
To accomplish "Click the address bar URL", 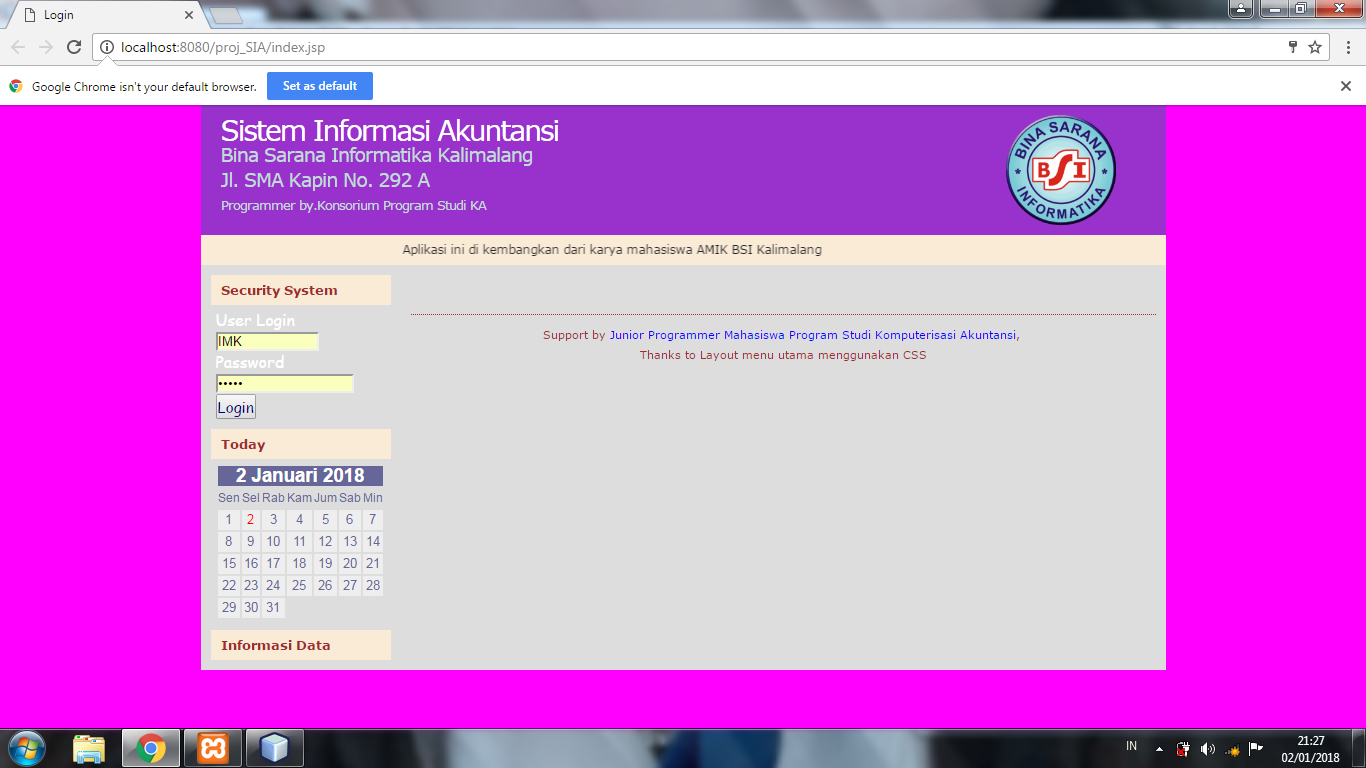I will pyautogui.click(x=222, y=47).
